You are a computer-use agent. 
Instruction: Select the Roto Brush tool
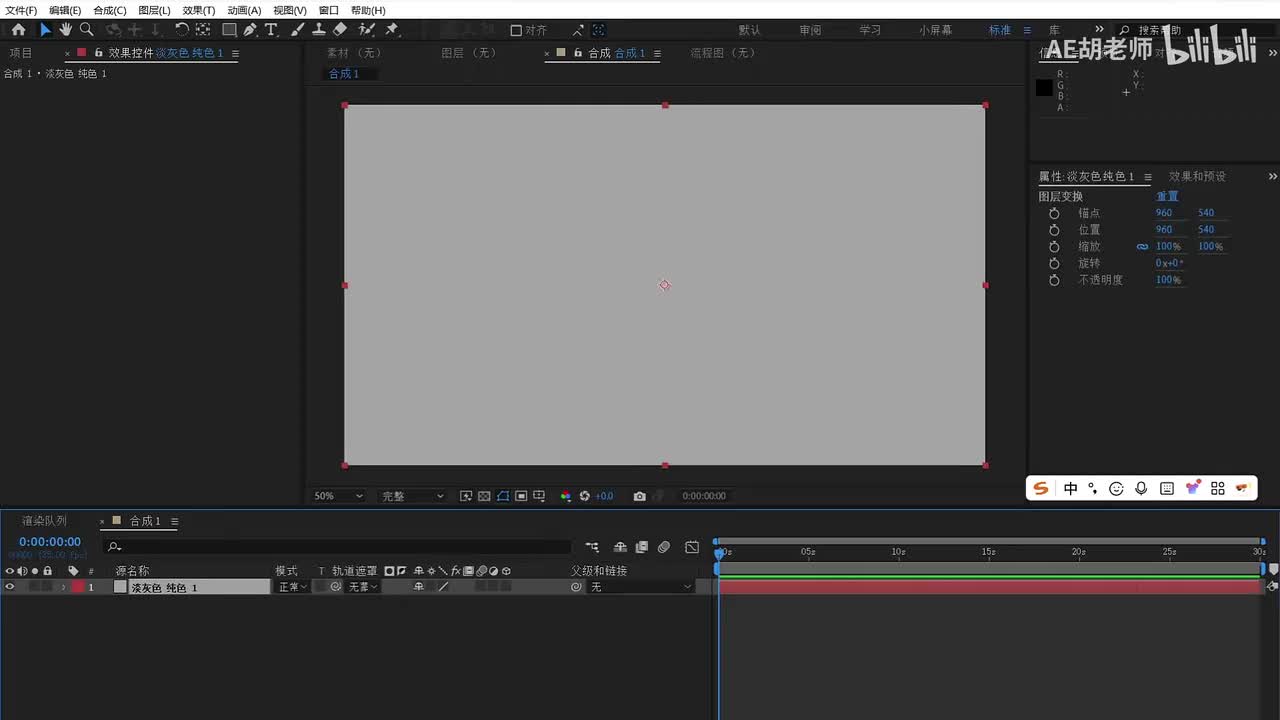pos(367,30)
